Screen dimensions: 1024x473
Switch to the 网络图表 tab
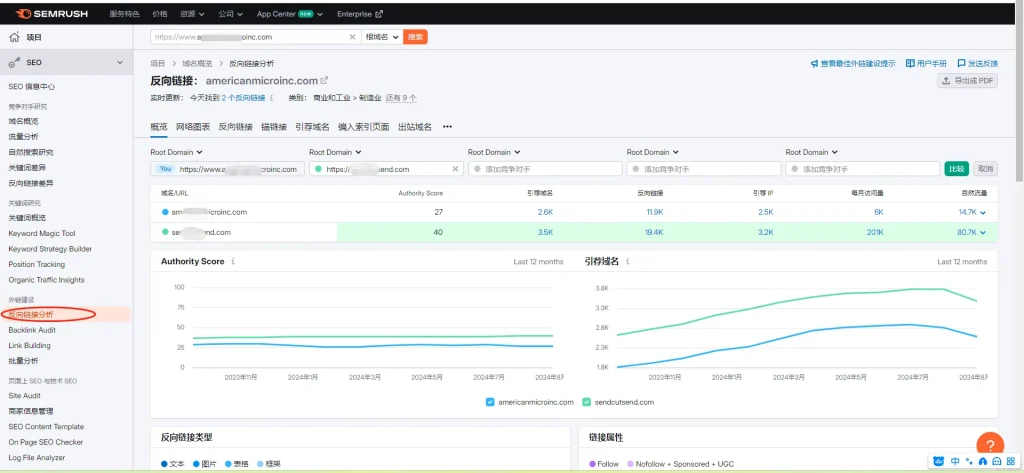[193, 127]
